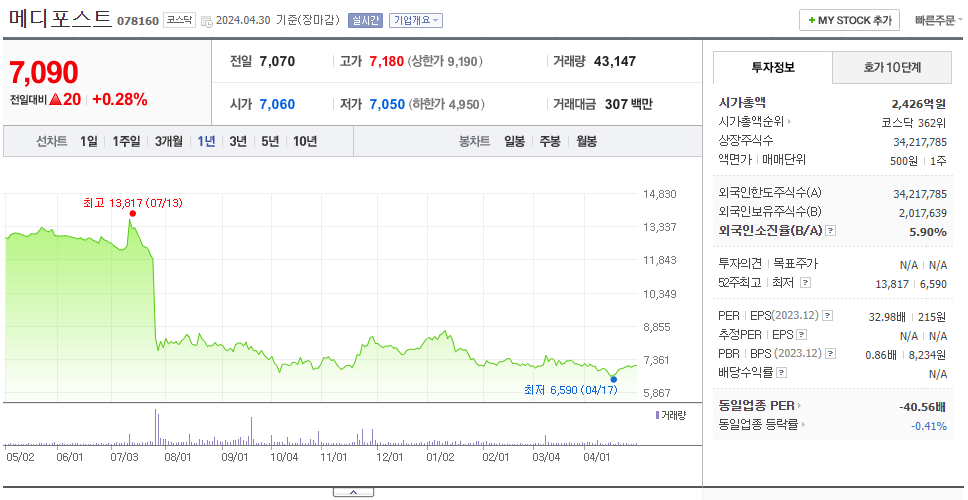Select the 3년 line chart range

238,141
